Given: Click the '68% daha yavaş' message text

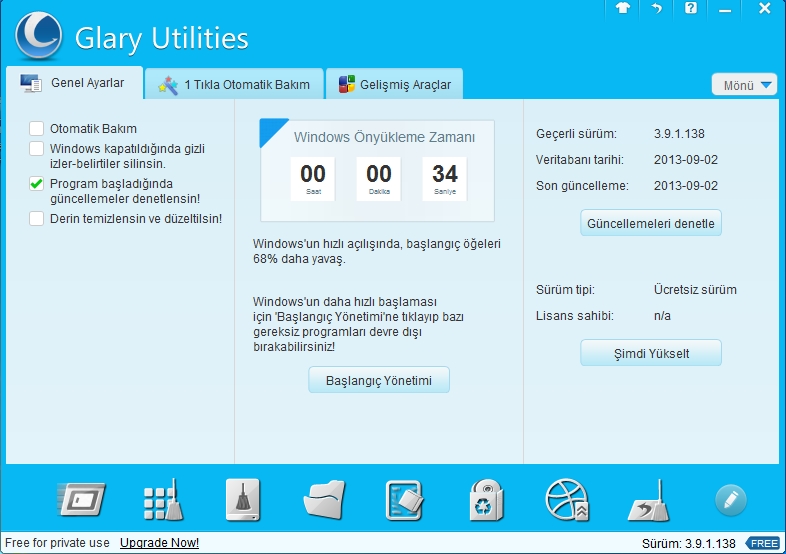Looking at the screenshot, I should point(299,259).
